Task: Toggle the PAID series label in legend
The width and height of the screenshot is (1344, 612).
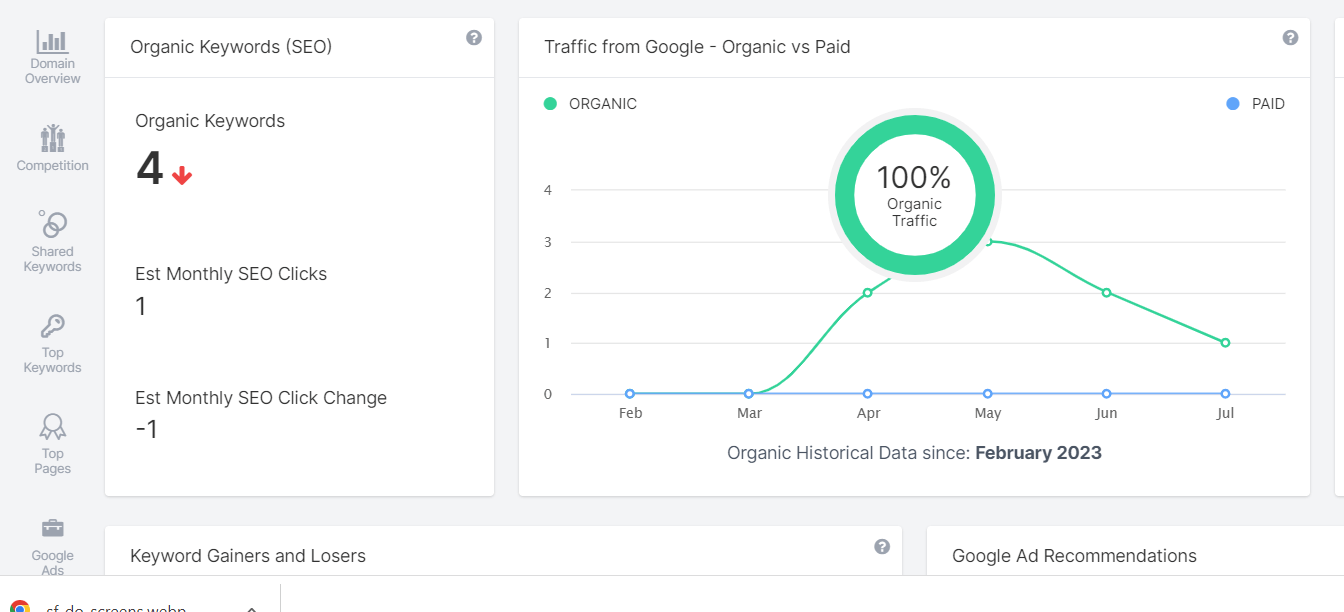Action: click(1268, 104)
